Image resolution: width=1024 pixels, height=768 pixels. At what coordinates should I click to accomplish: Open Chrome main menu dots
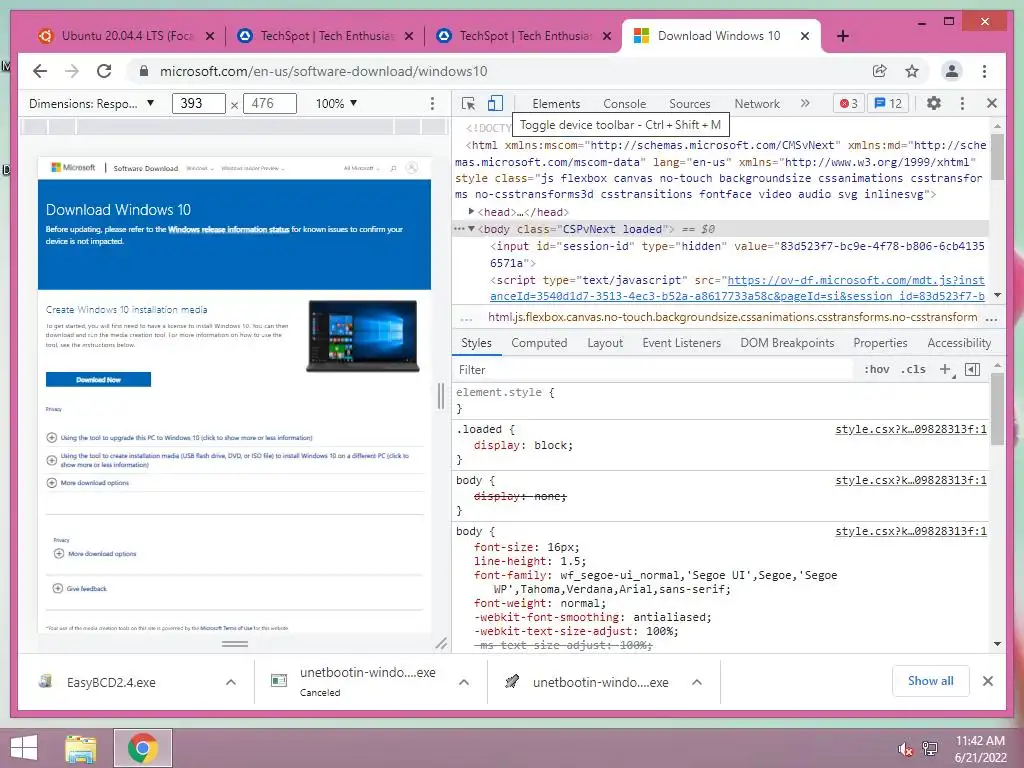click(x=985, y=71)
